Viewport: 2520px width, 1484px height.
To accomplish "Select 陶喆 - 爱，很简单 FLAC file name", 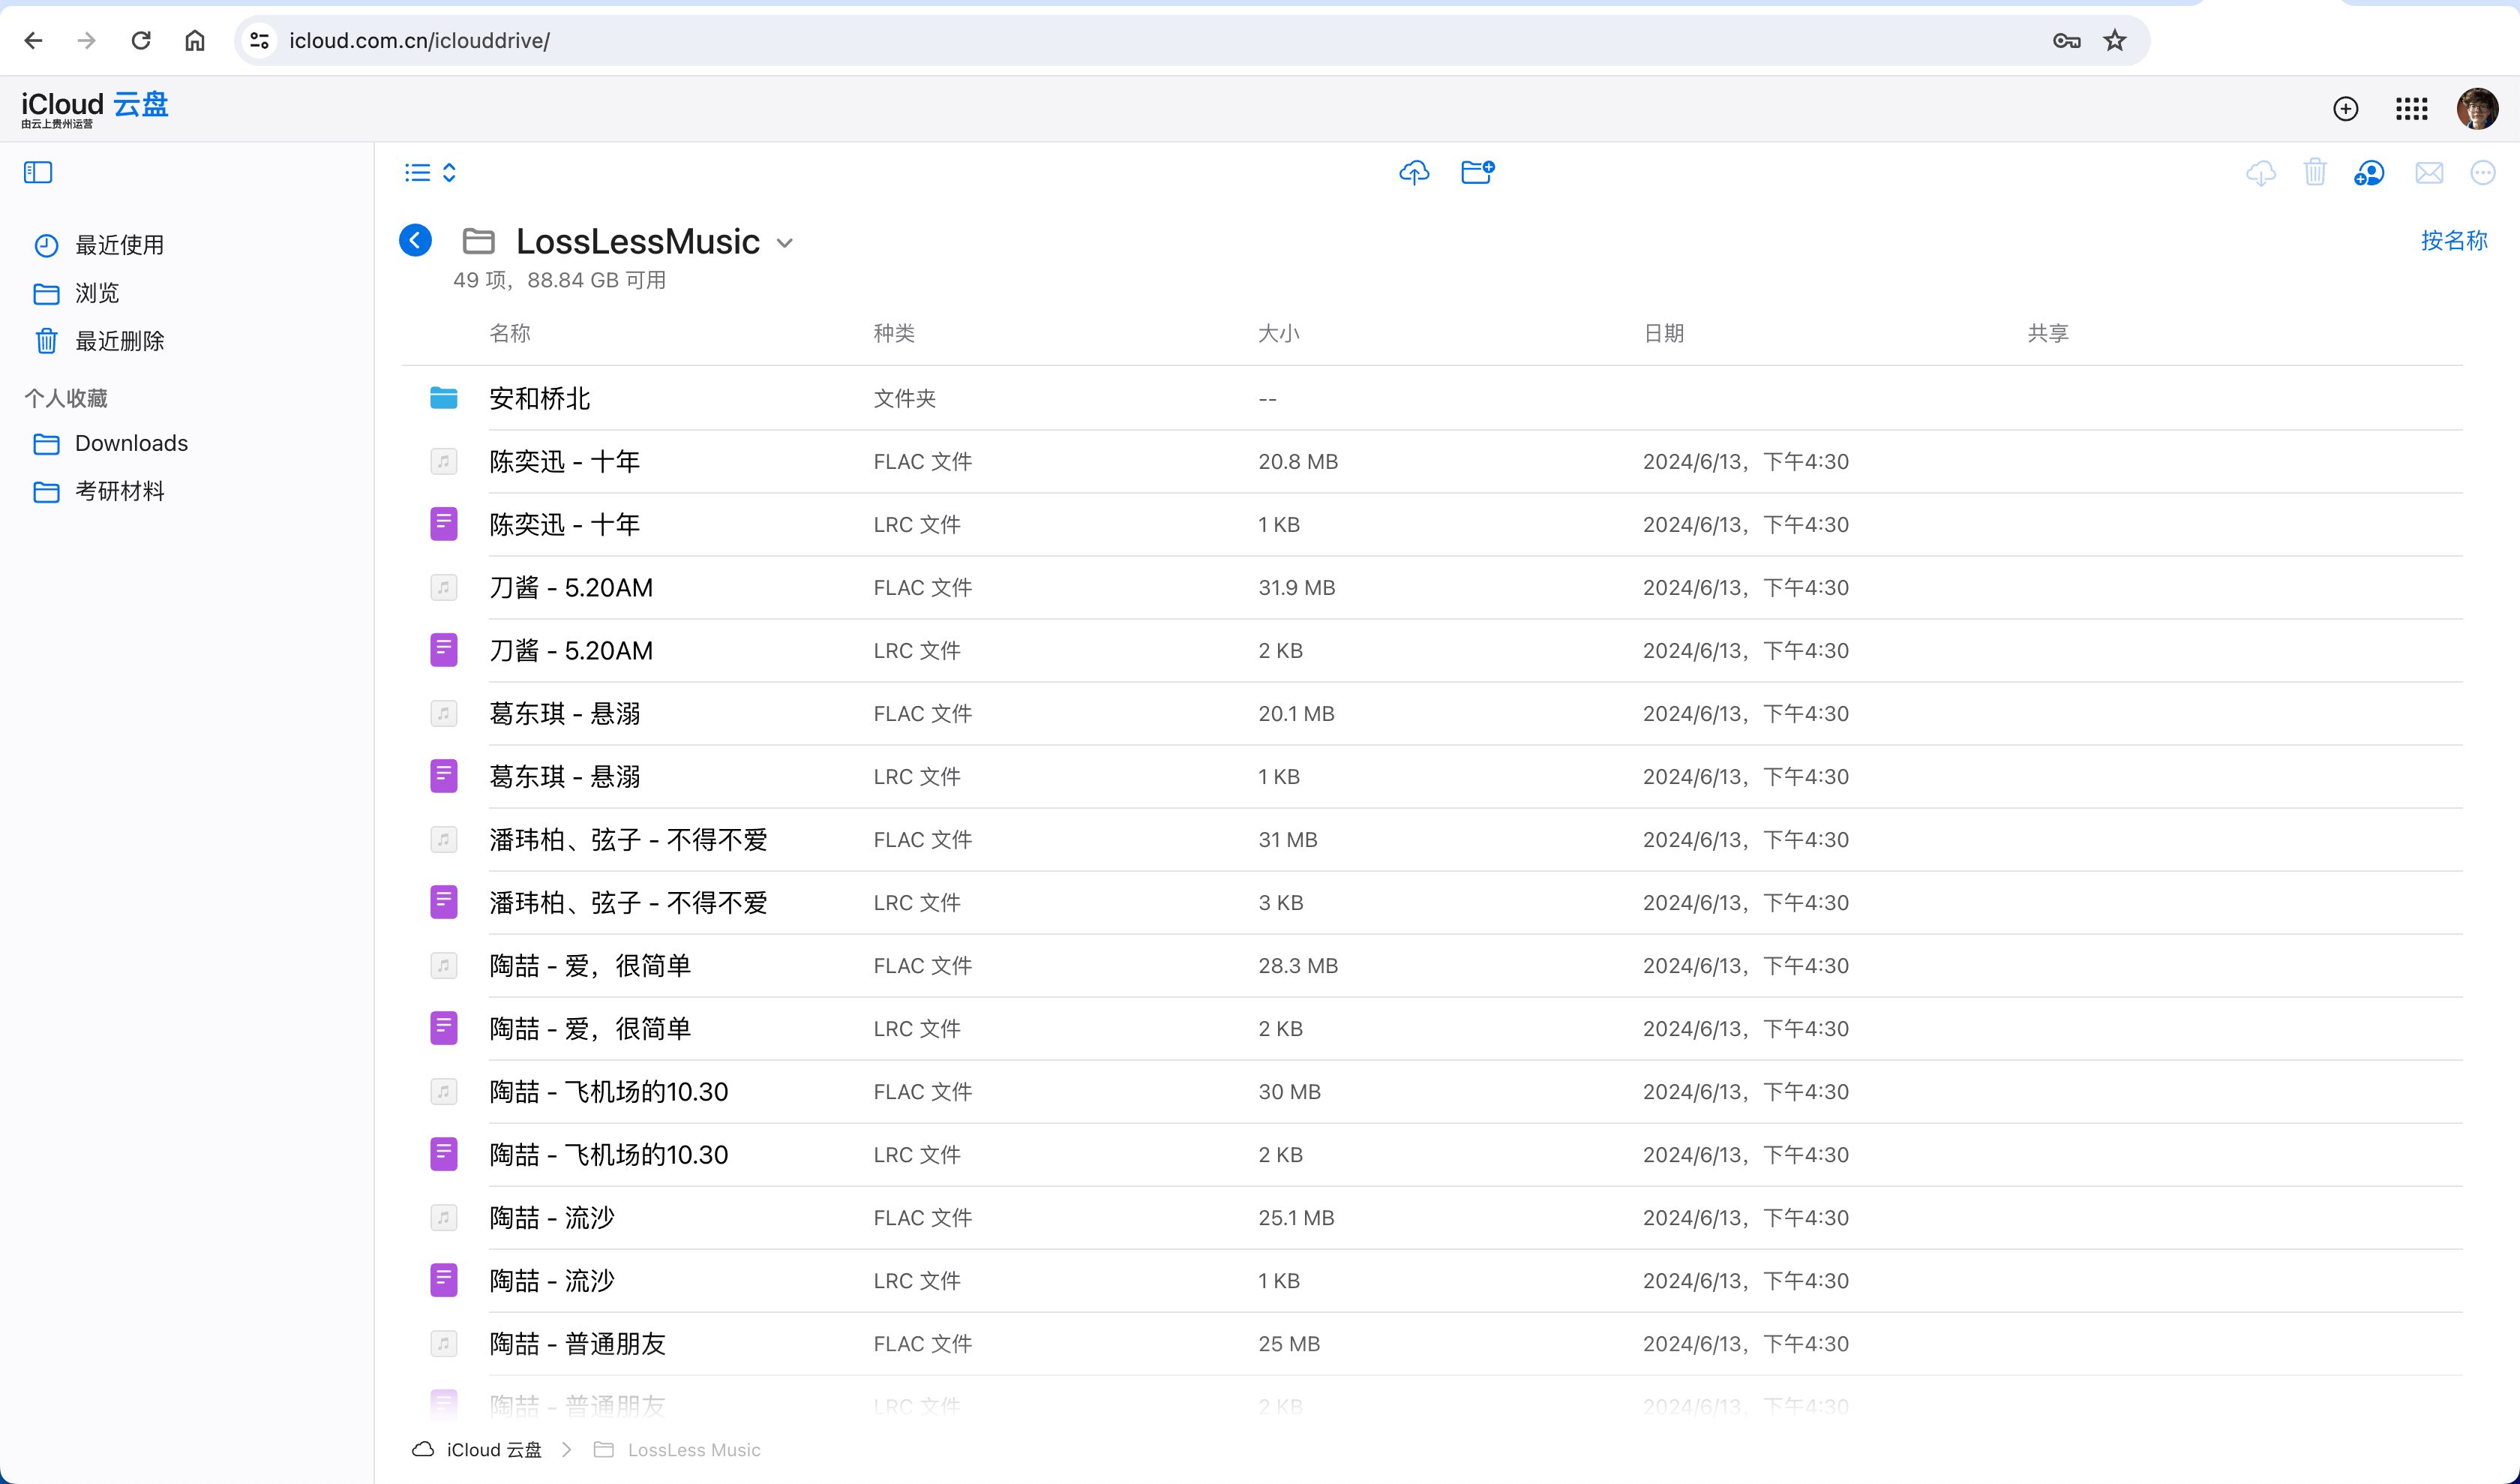I will [590, 965].
